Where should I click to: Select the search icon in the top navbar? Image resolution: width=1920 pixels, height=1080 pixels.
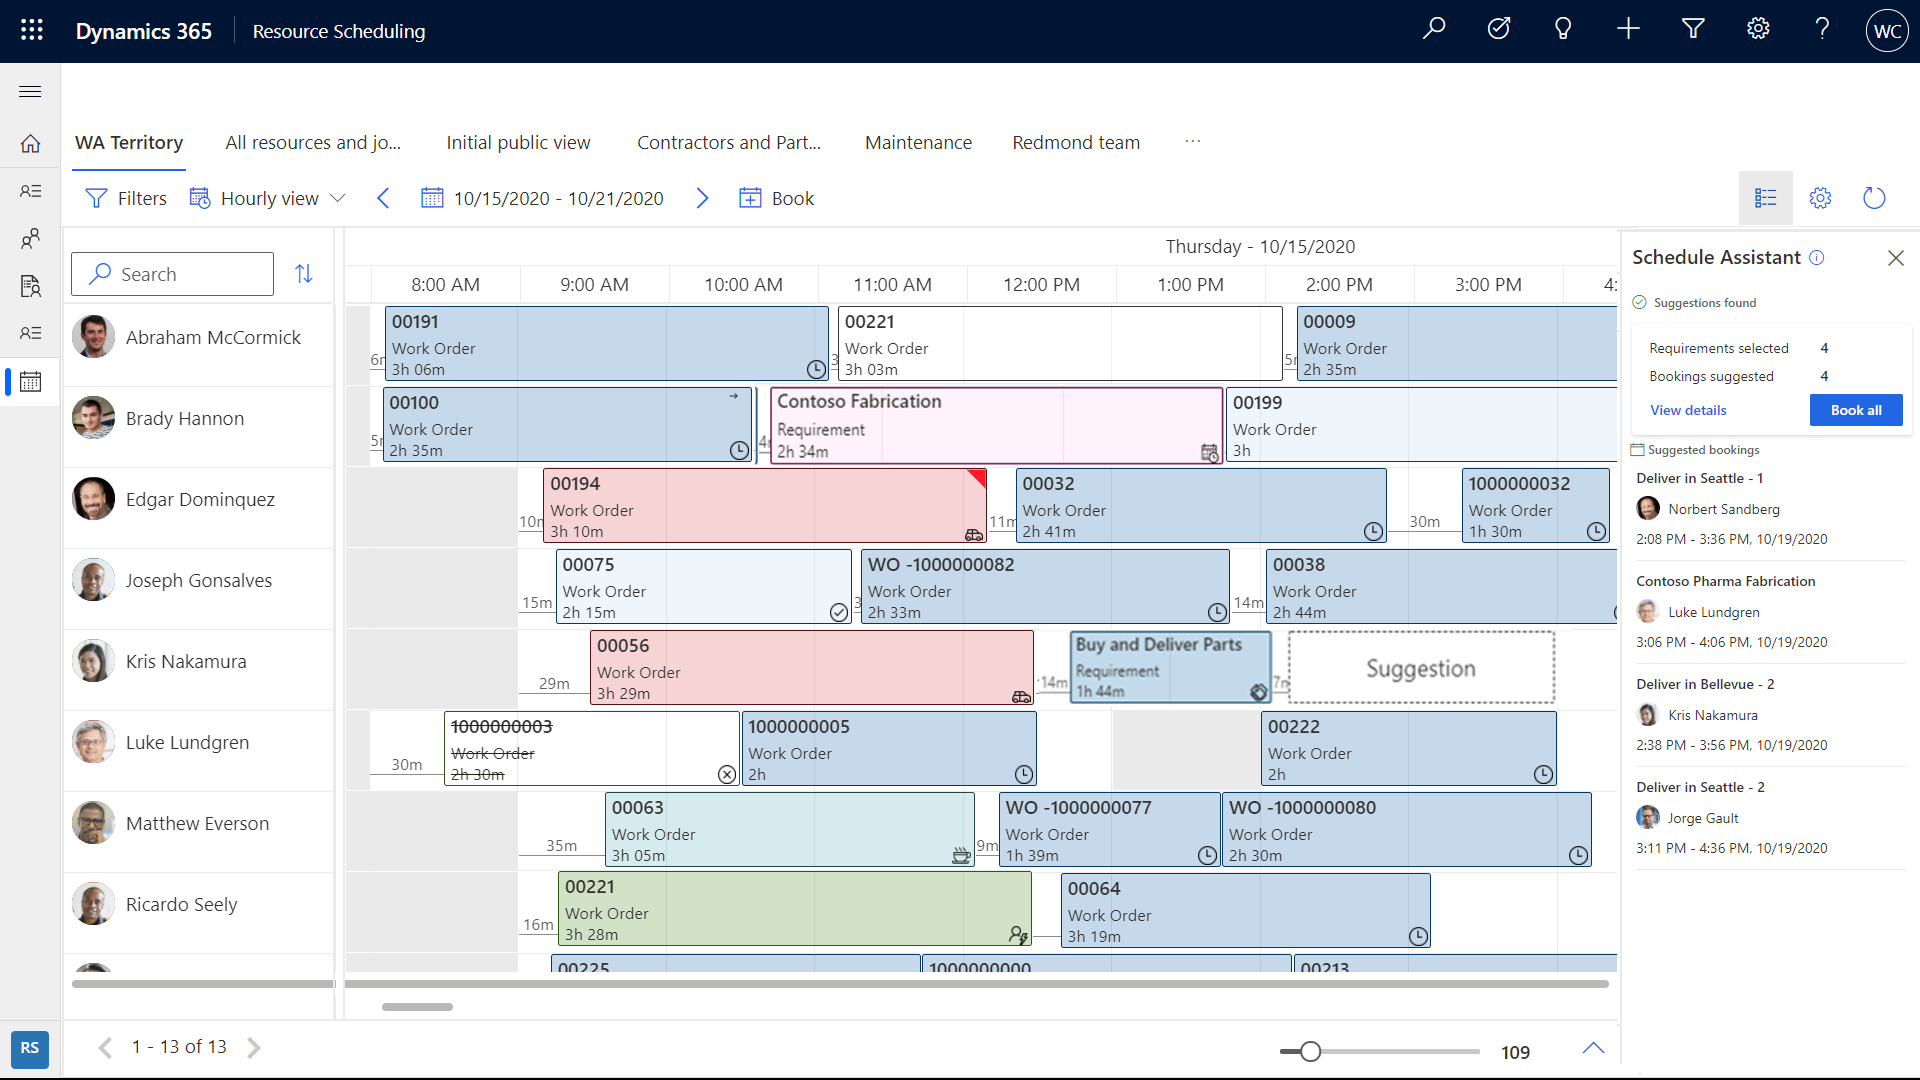1436,29
